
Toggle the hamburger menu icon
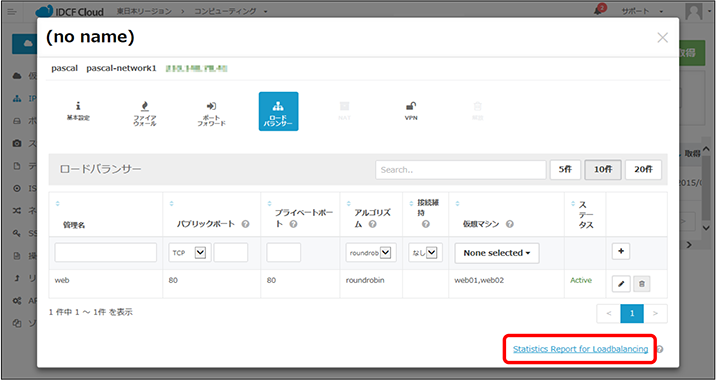(12, 11)
